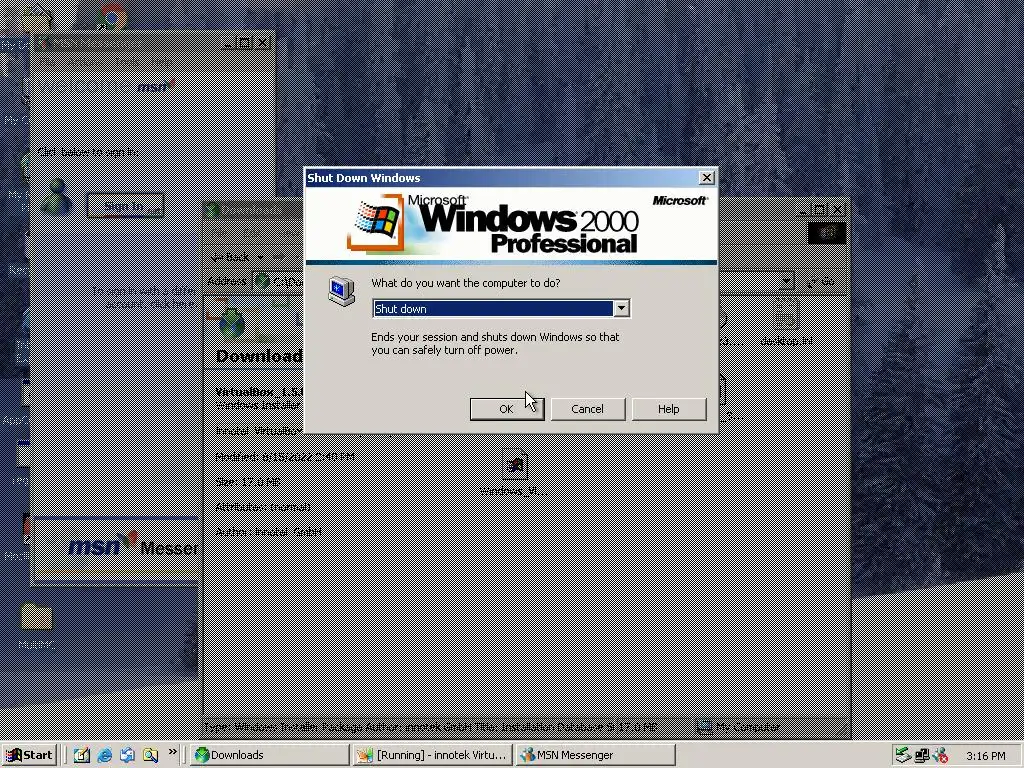This screenshot has height=768, width=1024.
Task: Click 'Size: 17.0 MB' detail in Downloads
Action: tap(248, 482)
